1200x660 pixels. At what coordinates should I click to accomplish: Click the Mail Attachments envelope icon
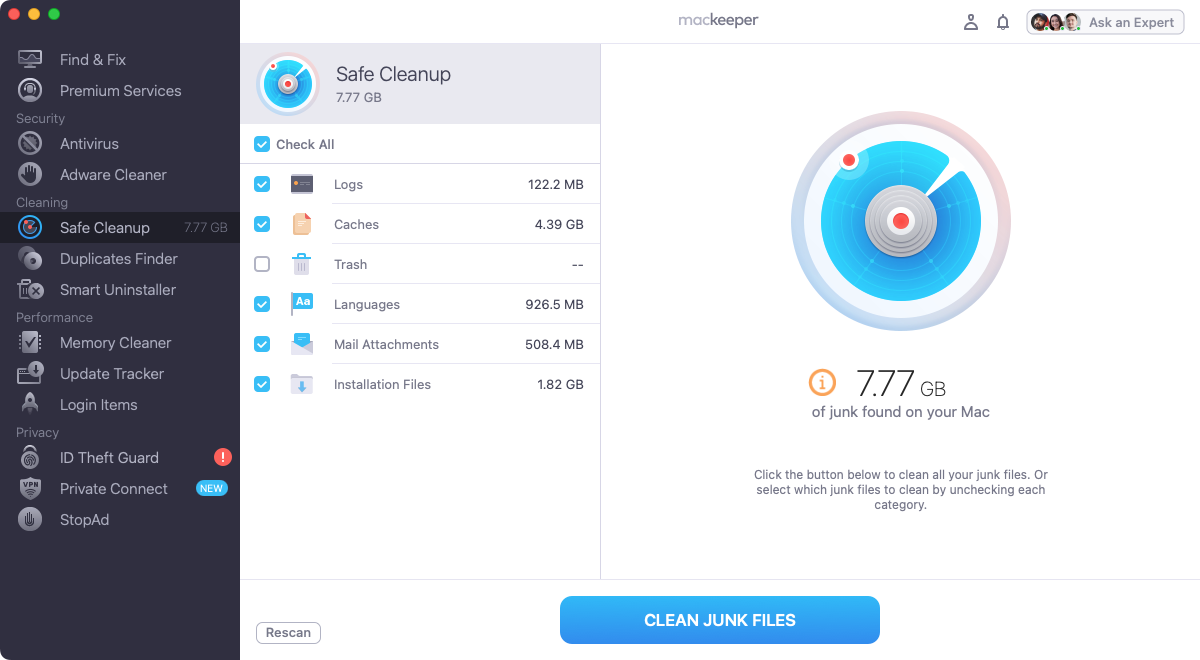[x=302, y=344]
